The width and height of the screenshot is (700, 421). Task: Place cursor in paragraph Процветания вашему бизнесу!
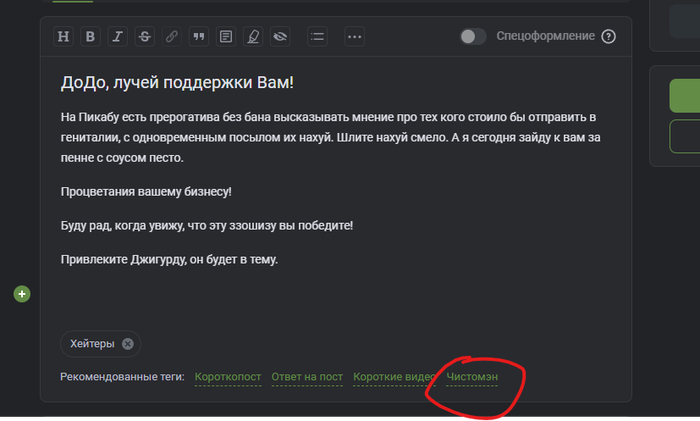click(146, 192)
